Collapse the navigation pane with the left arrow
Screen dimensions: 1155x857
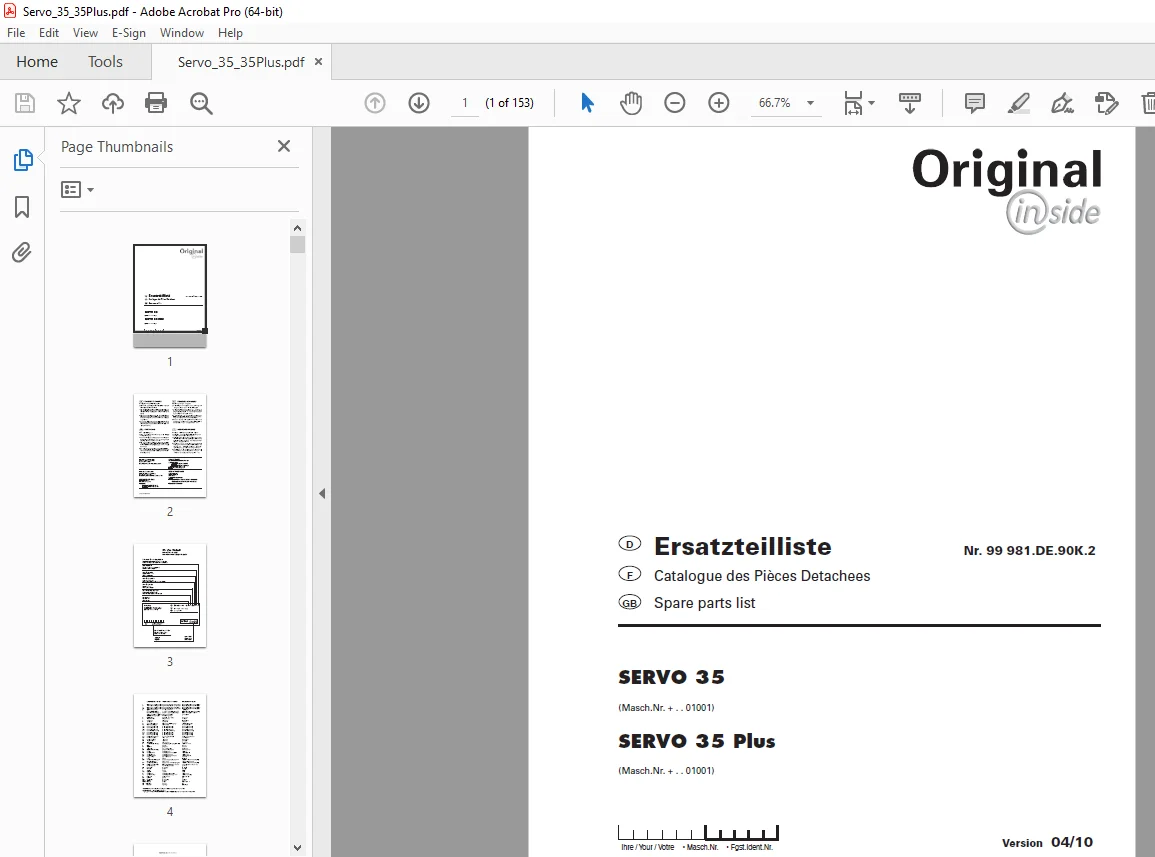click(322, 494)
